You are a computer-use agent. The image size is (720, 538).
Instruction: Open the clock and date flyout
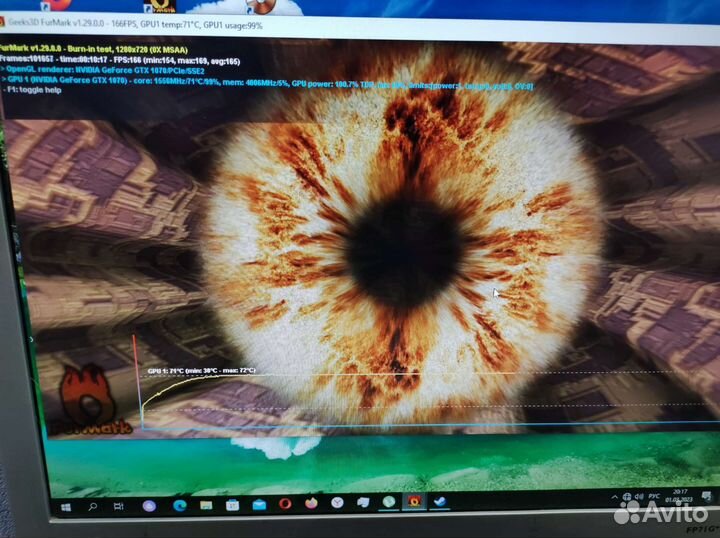point(680,495)
